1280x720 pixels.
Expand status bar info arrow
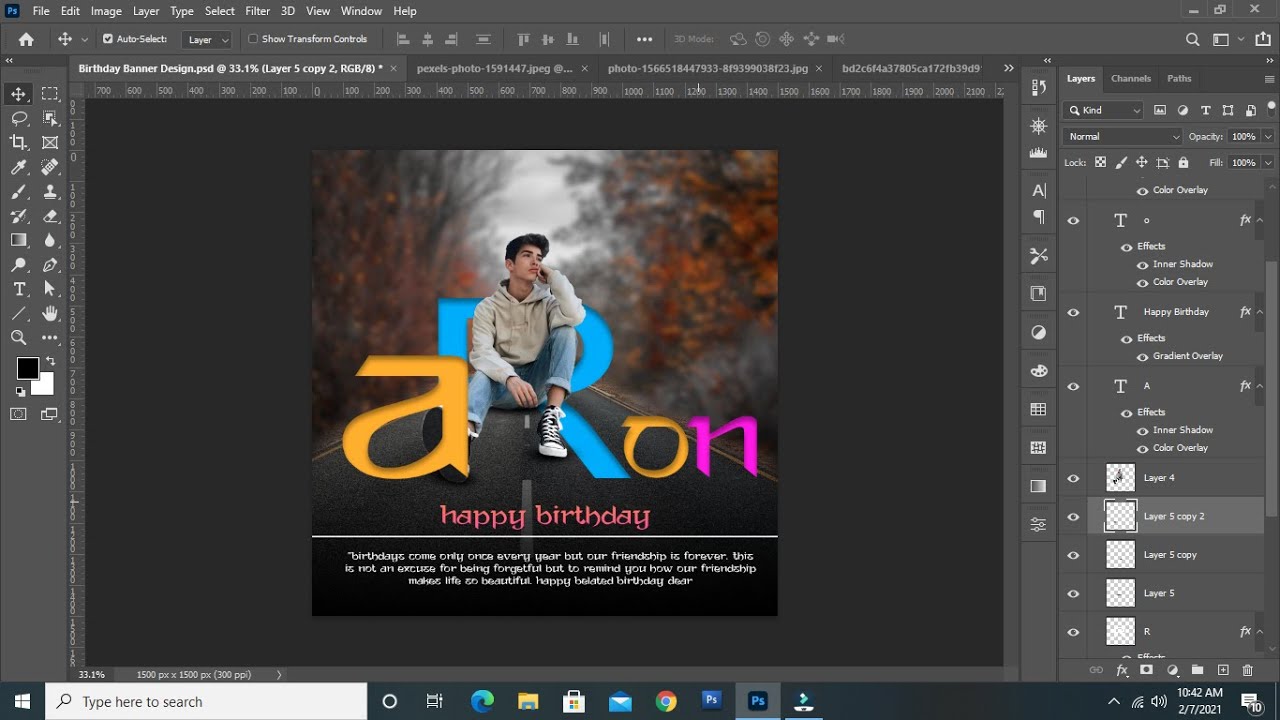[279, 675]
